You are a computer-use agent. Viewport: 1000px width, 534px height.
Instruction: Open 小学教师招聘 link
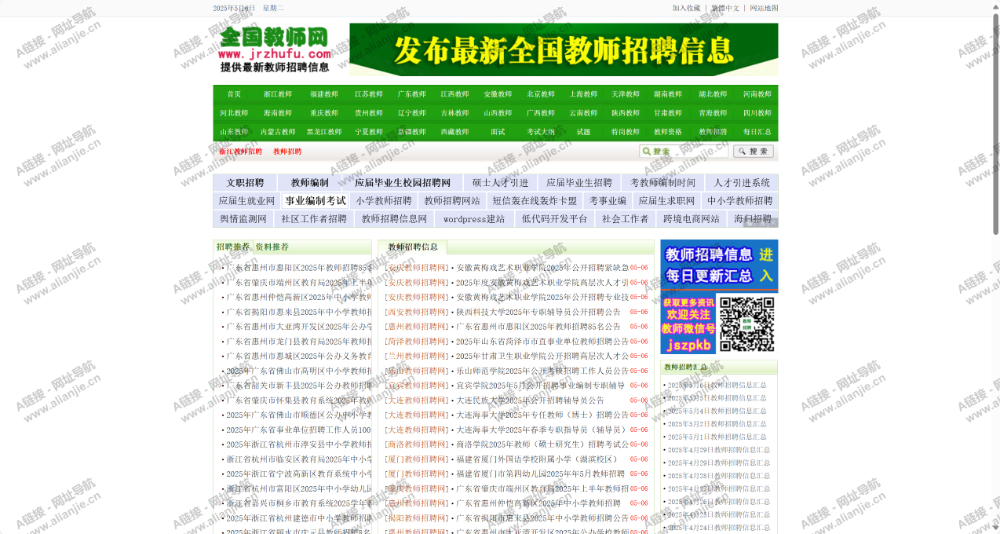384,201
